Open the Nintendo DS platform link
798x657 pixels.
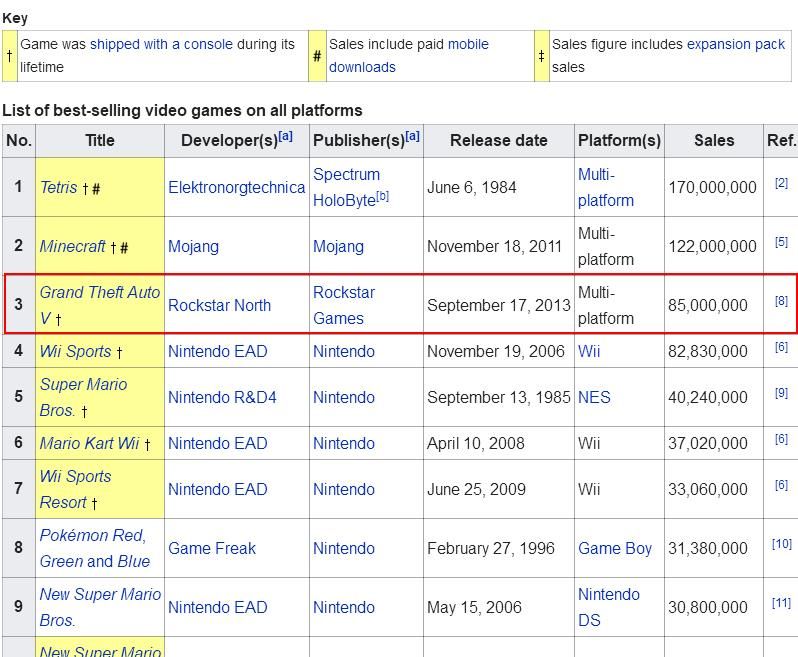(609, 607)
